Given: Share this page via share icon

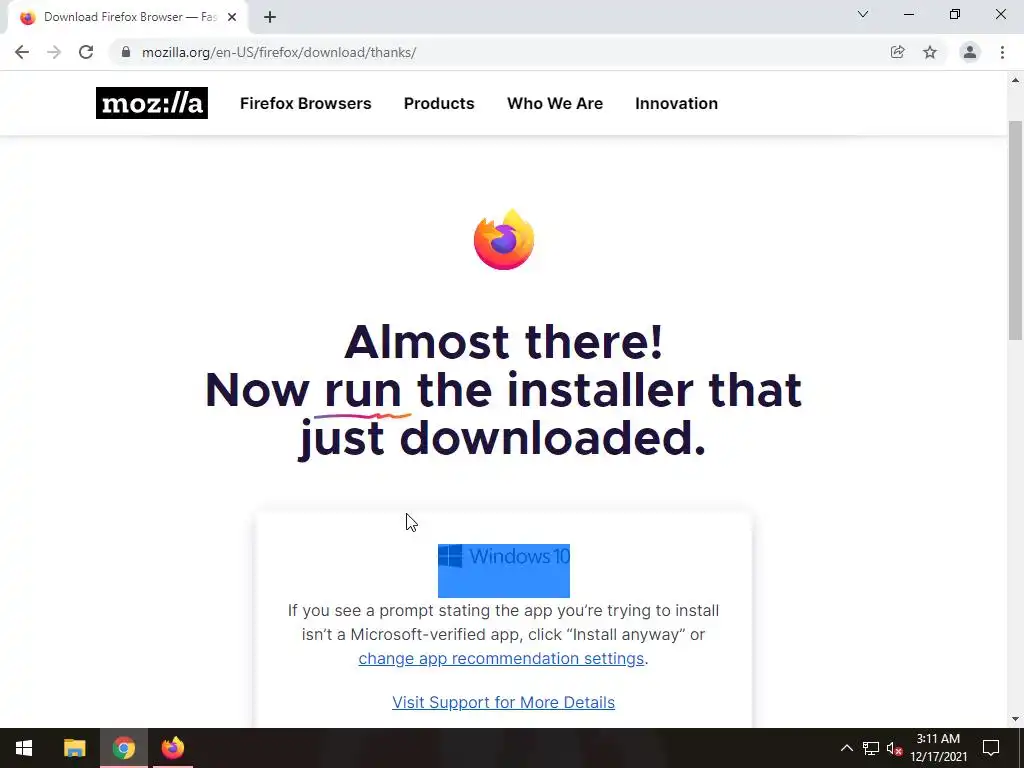Looking at the screenshot, I should tap(897, 52).
